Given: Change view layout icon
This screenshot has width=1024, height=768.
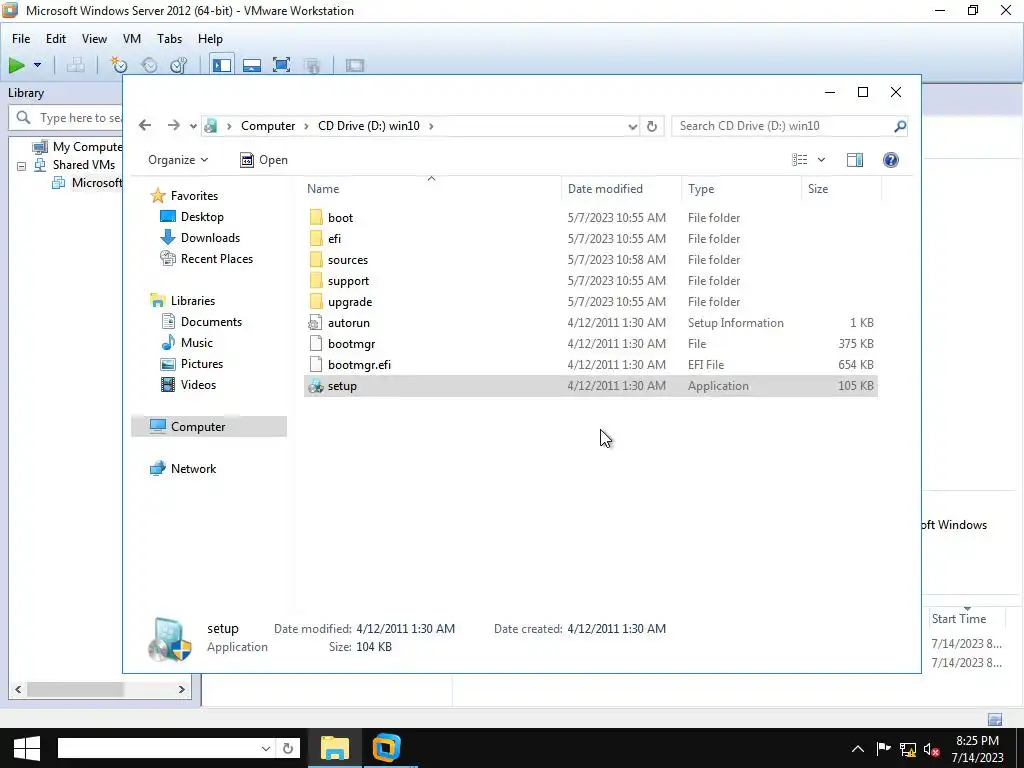Looking at the screenshot, I should click(x=799, y=160).
